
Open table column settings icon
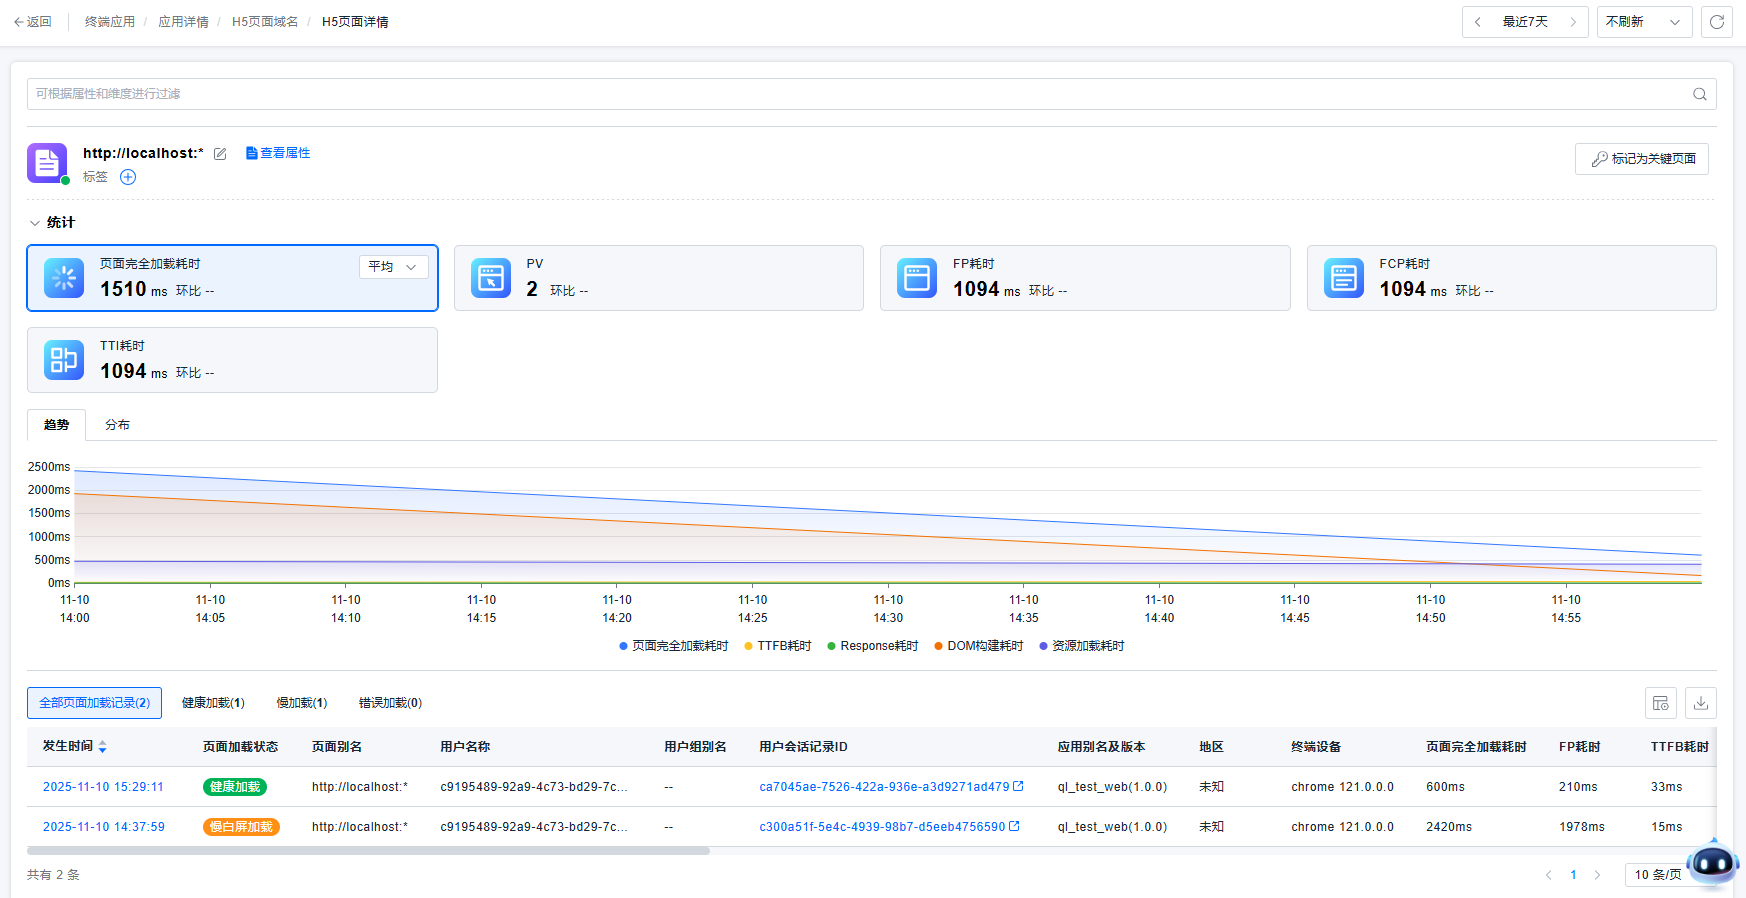pyautogui.click(x=1660, y=703)
